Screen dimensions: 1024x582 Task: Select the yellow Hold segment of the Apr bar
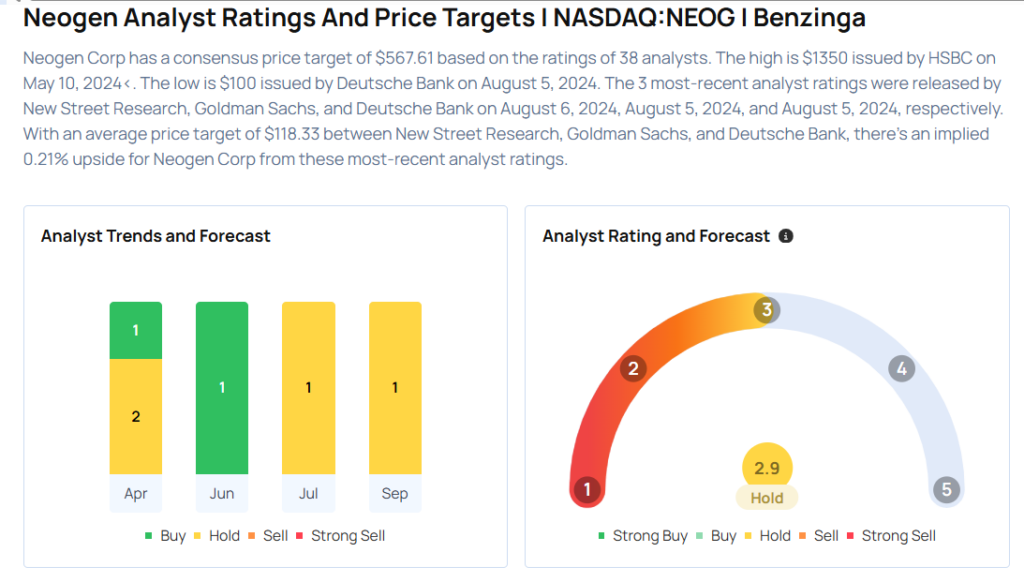136,416
